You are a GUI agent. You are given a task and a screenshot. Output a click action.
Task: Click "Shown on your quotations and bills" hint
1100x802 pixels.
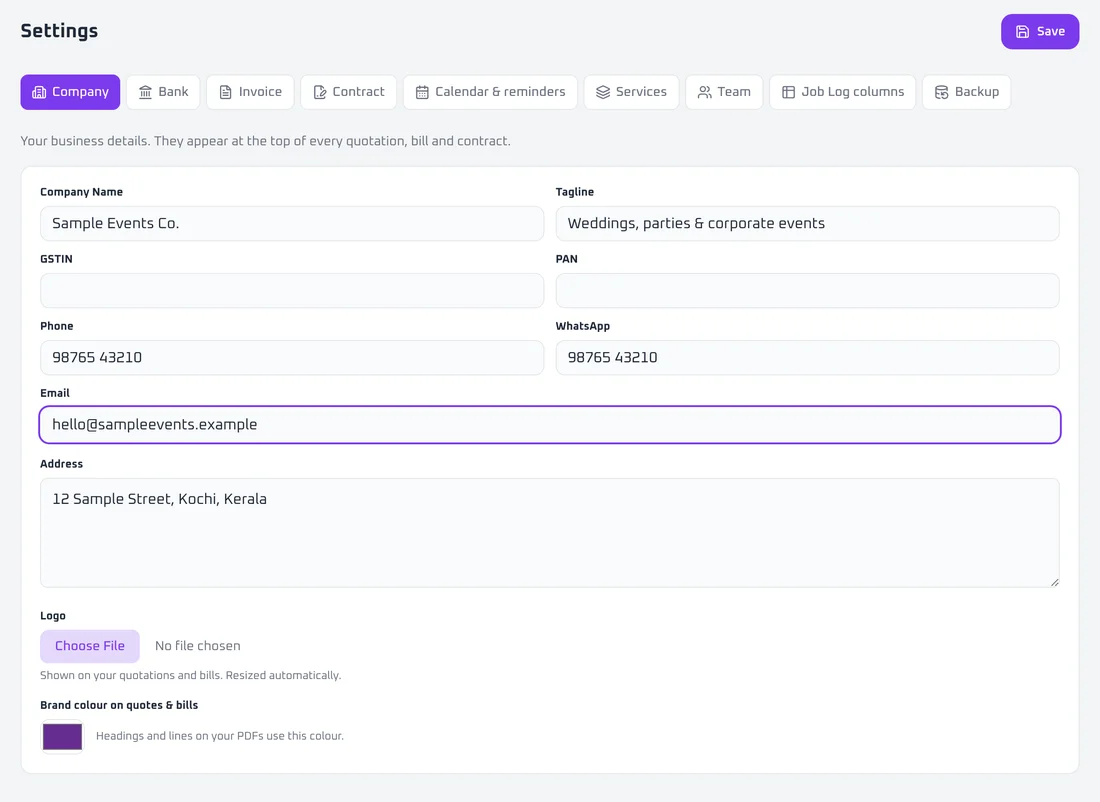point(191,676)
